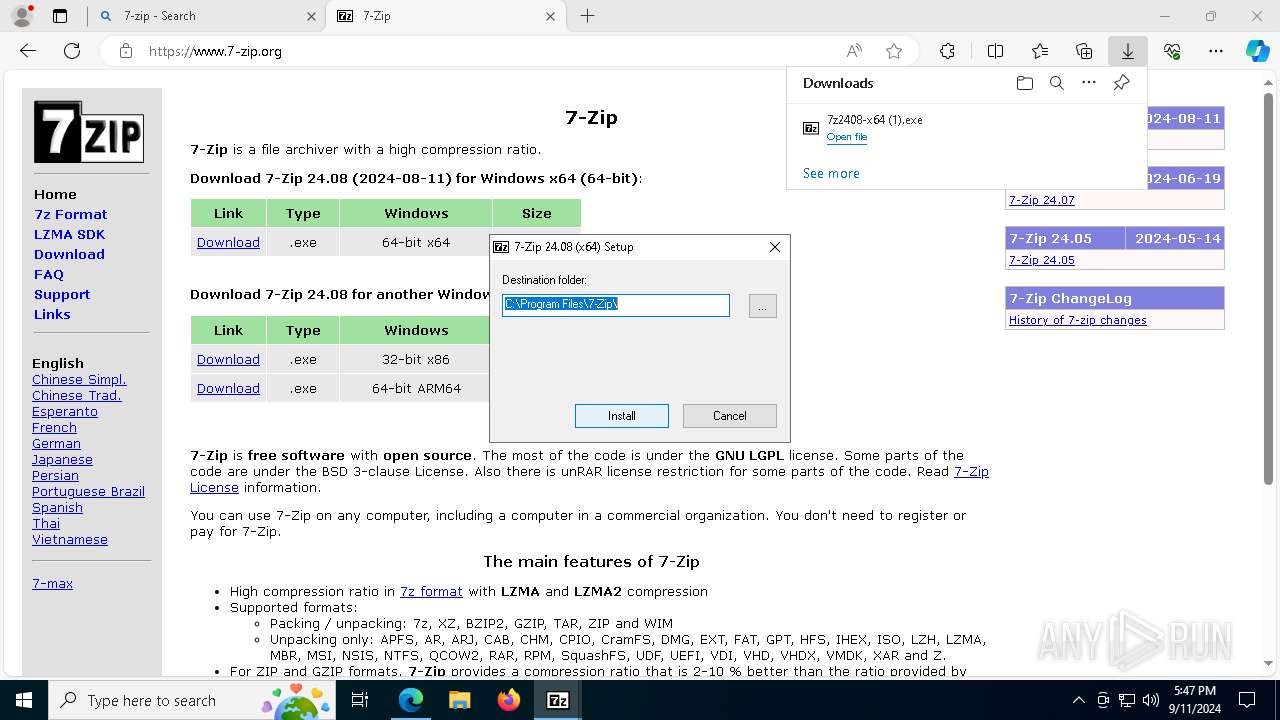Image resolution: width=1280 pixels, height=720 pixels.
Task: Switch language to Vietnamese
Action: pyautogui.click(x=70, y=539)
